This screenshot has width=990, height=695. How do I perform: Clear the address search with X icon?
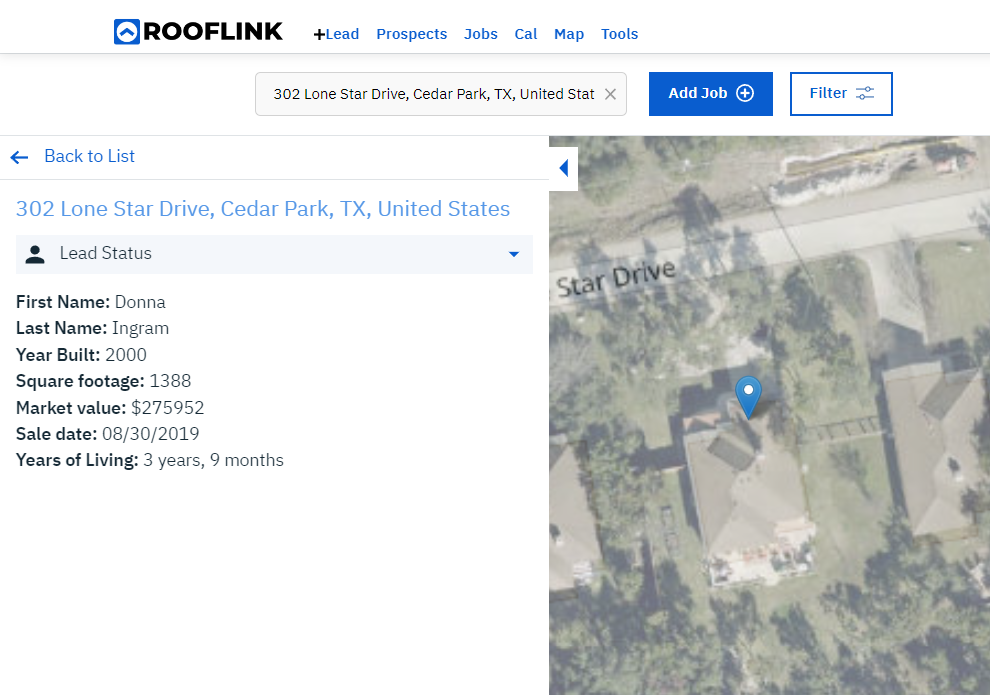click(x=610, y=94)
